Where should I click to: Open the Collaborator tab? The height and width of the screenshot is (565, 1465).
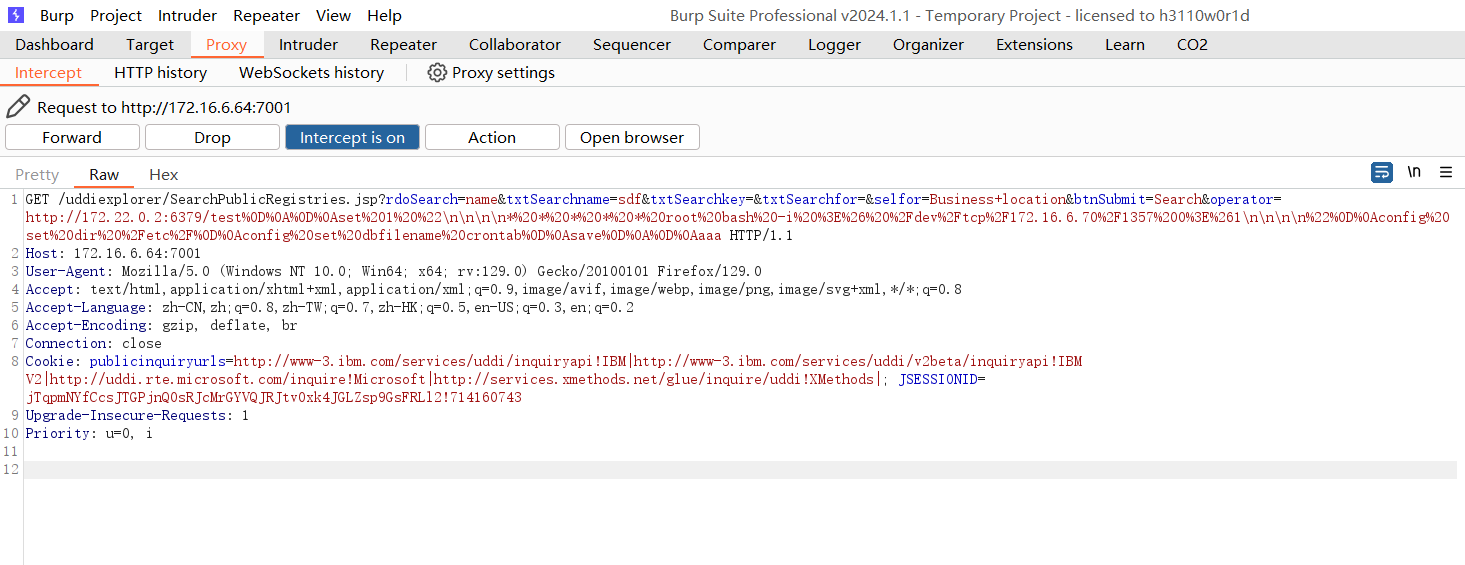(515, 45)
